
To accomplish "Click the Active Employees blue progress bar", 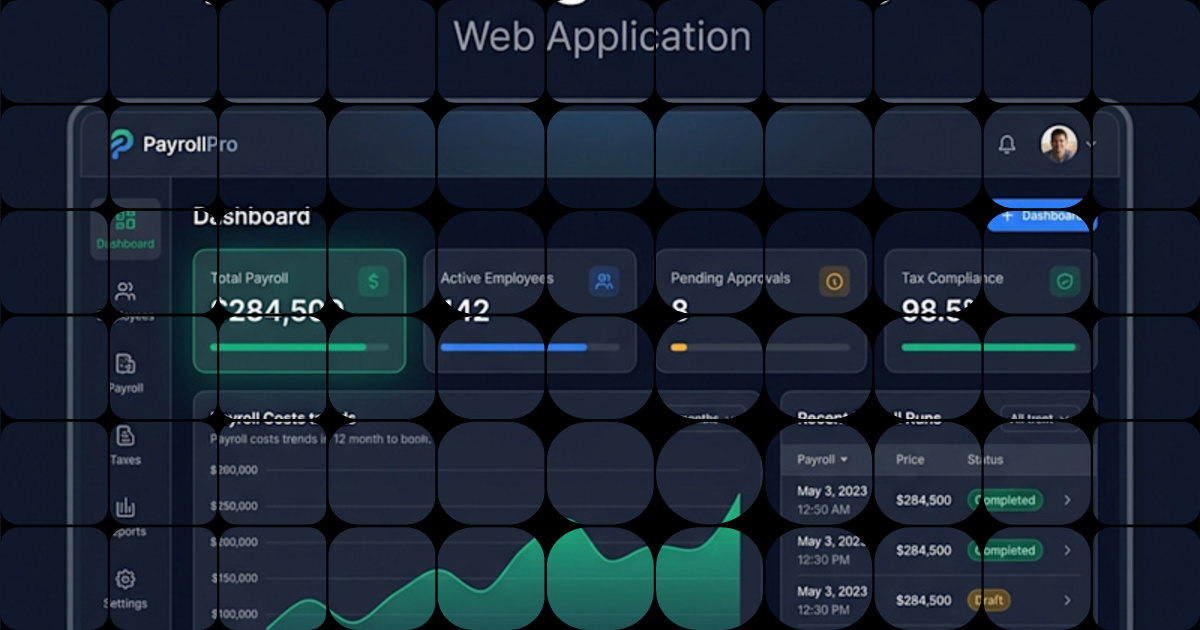I will [x=514, y=347].
